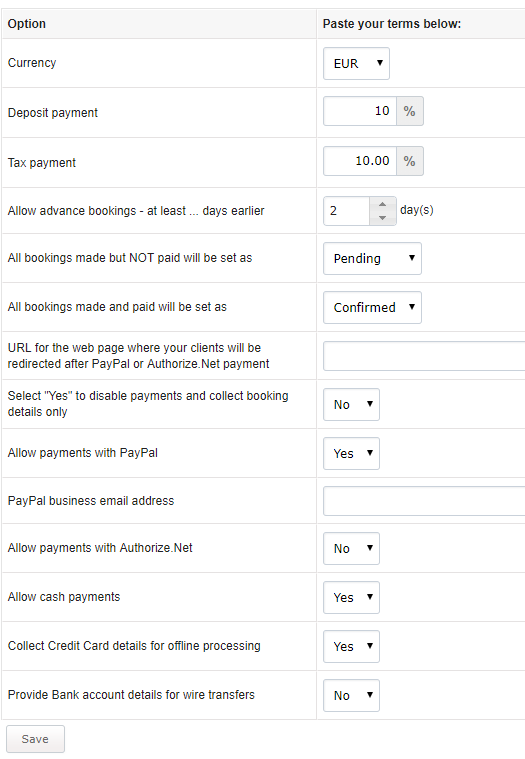Click the advance bookings days number field
The height and width of the screenshot is (759, 525).
pyautogui.click(x=347, y=211)
